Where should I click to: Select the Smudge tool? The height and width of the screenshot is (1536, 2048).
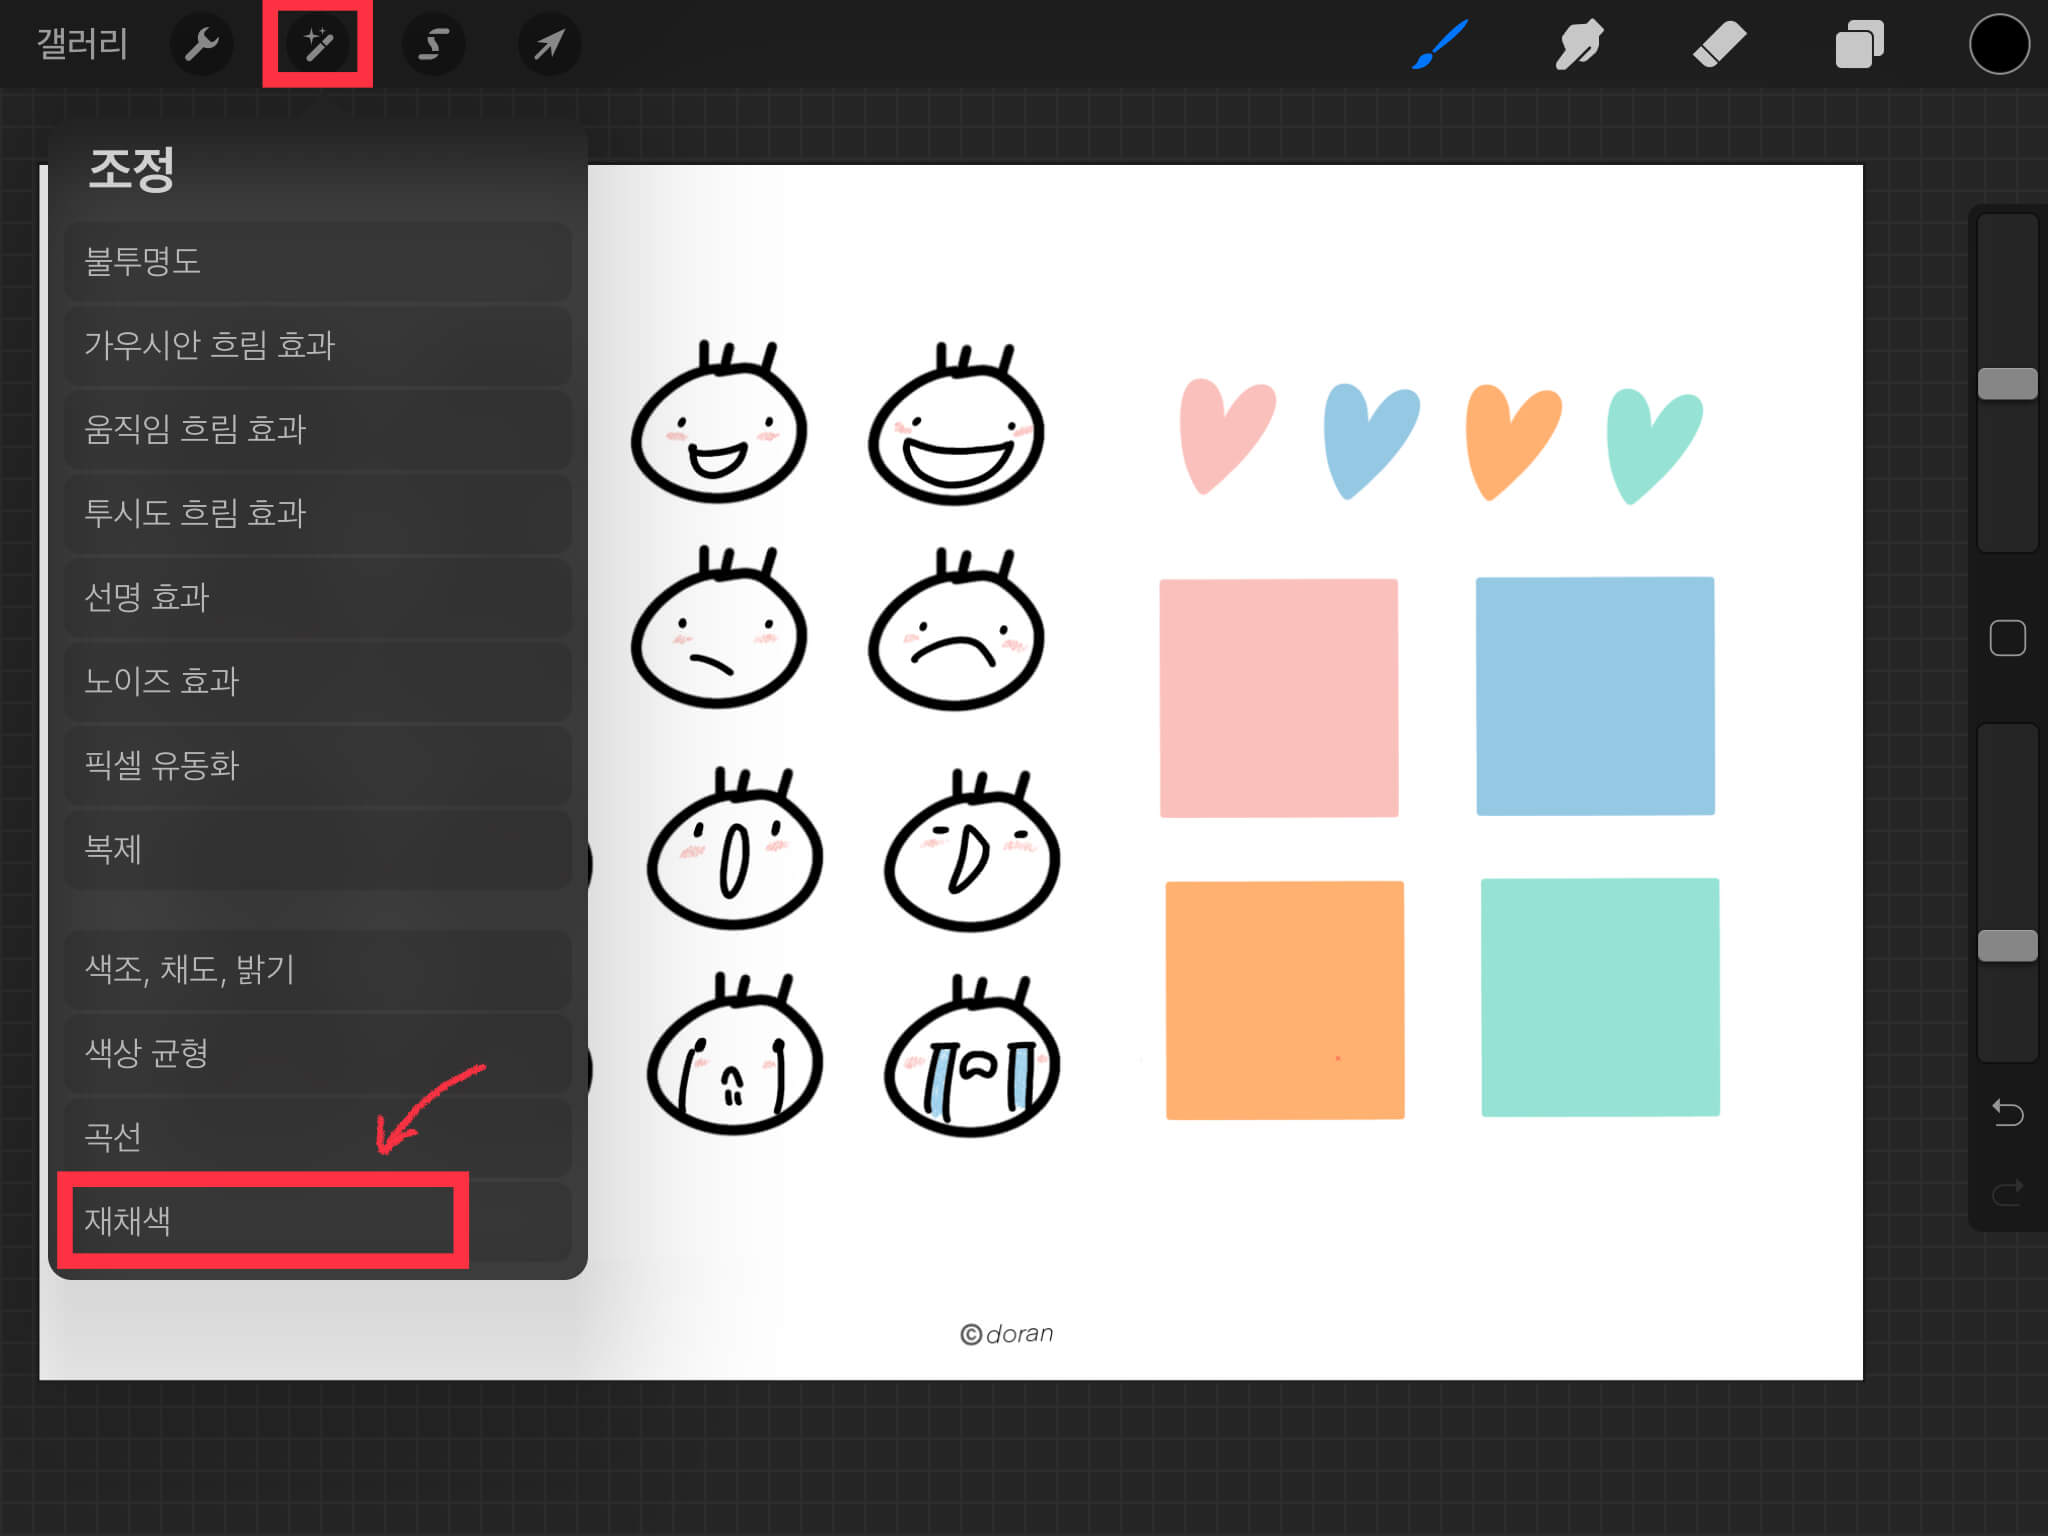coord(1579,44)
